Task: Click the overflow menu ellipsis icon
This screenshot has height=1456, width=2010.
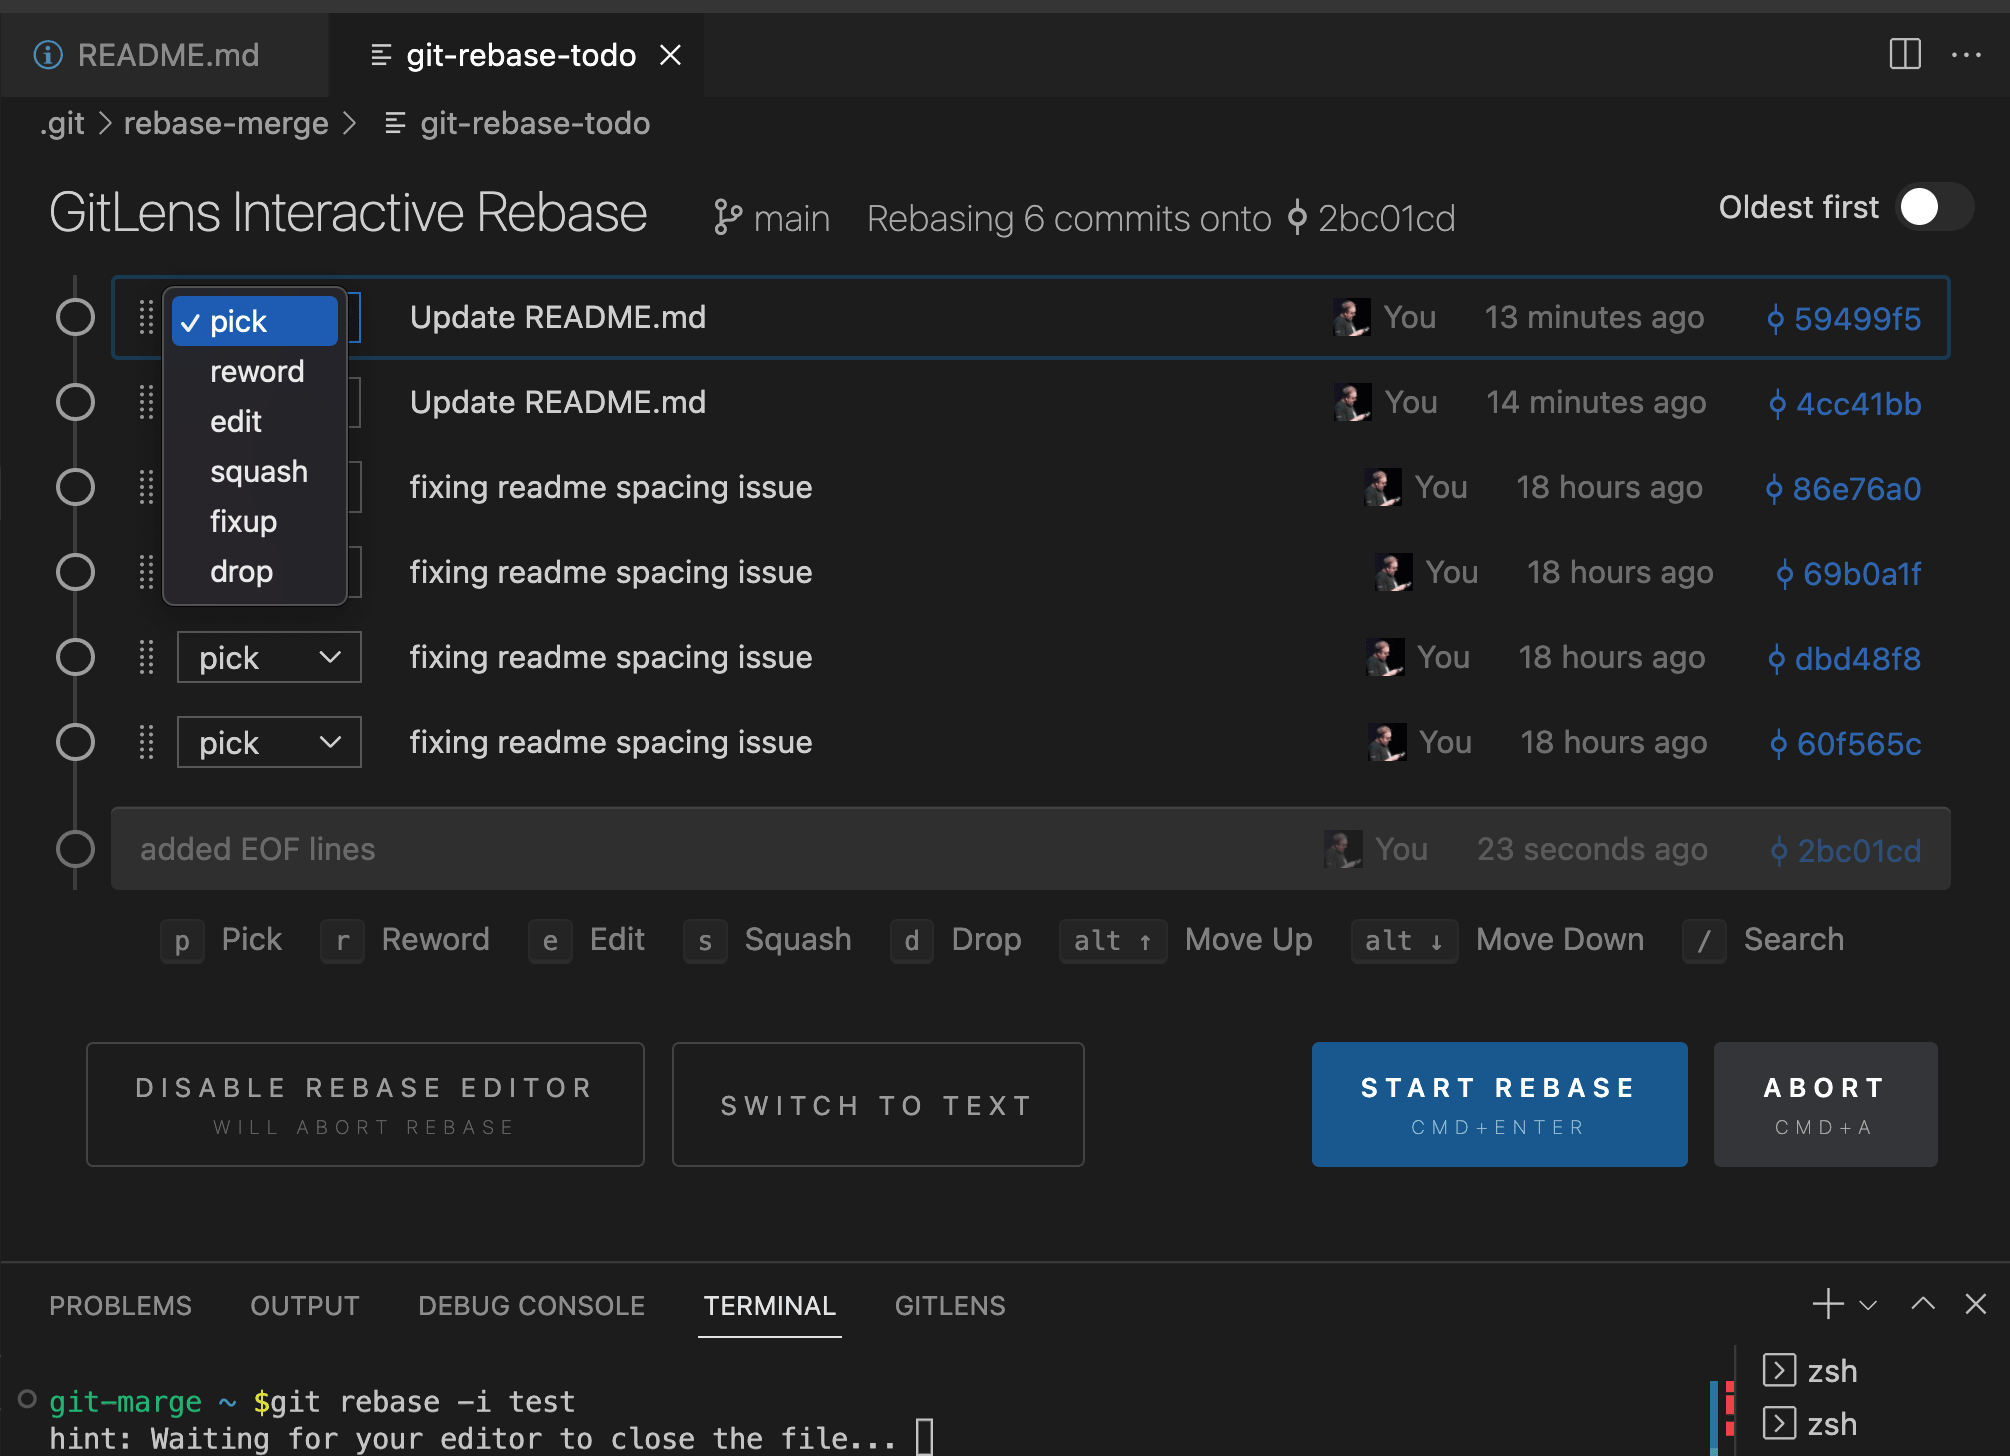Action: [x=1966, y=55]
